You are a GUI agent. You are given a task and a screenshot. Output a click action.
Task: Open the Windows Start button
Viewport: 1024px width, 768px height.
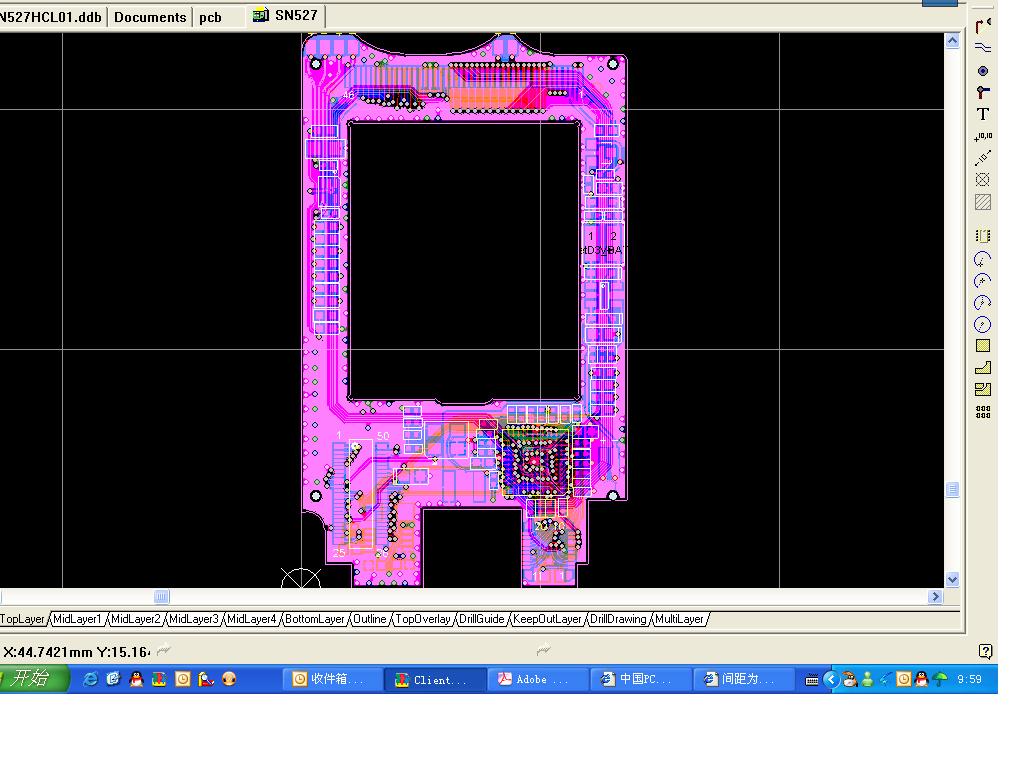32,679
